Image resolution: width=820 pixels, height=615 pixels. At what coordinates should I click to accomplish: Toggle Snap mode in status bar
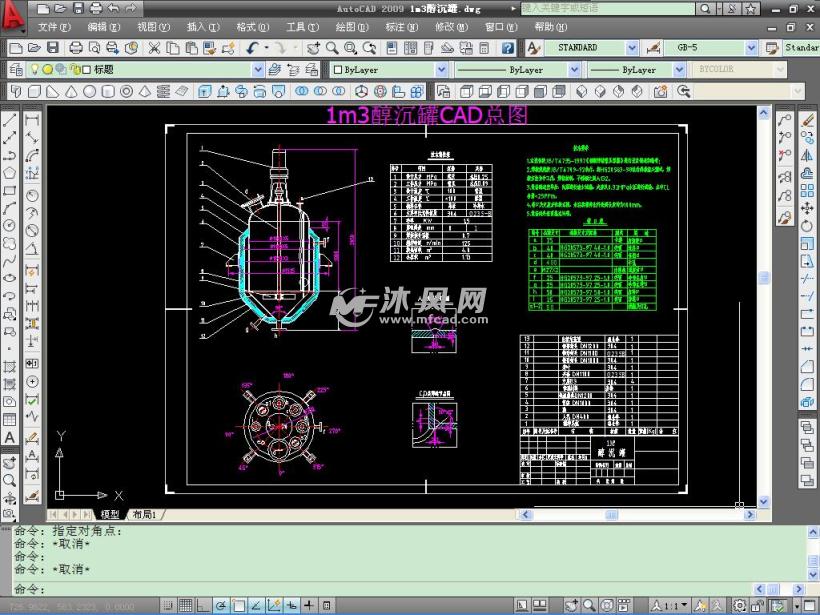click(x=165, y=605)
